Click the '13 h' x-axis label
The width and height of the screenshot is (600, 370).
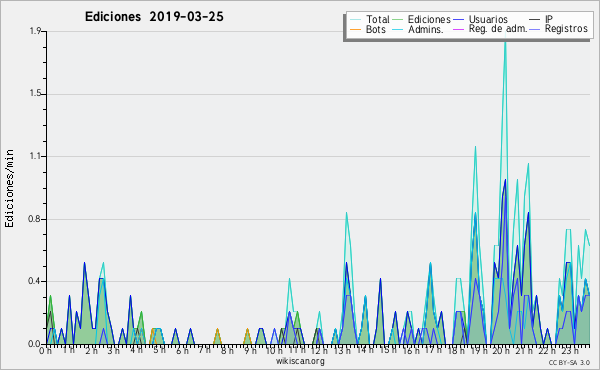(x=343, y=351)
